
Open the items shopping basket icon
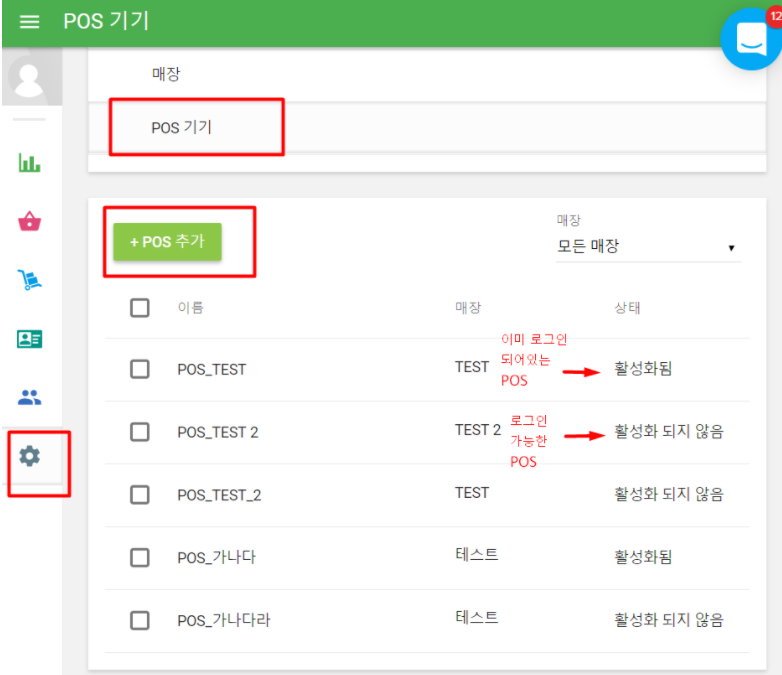[x=30, y=221]
